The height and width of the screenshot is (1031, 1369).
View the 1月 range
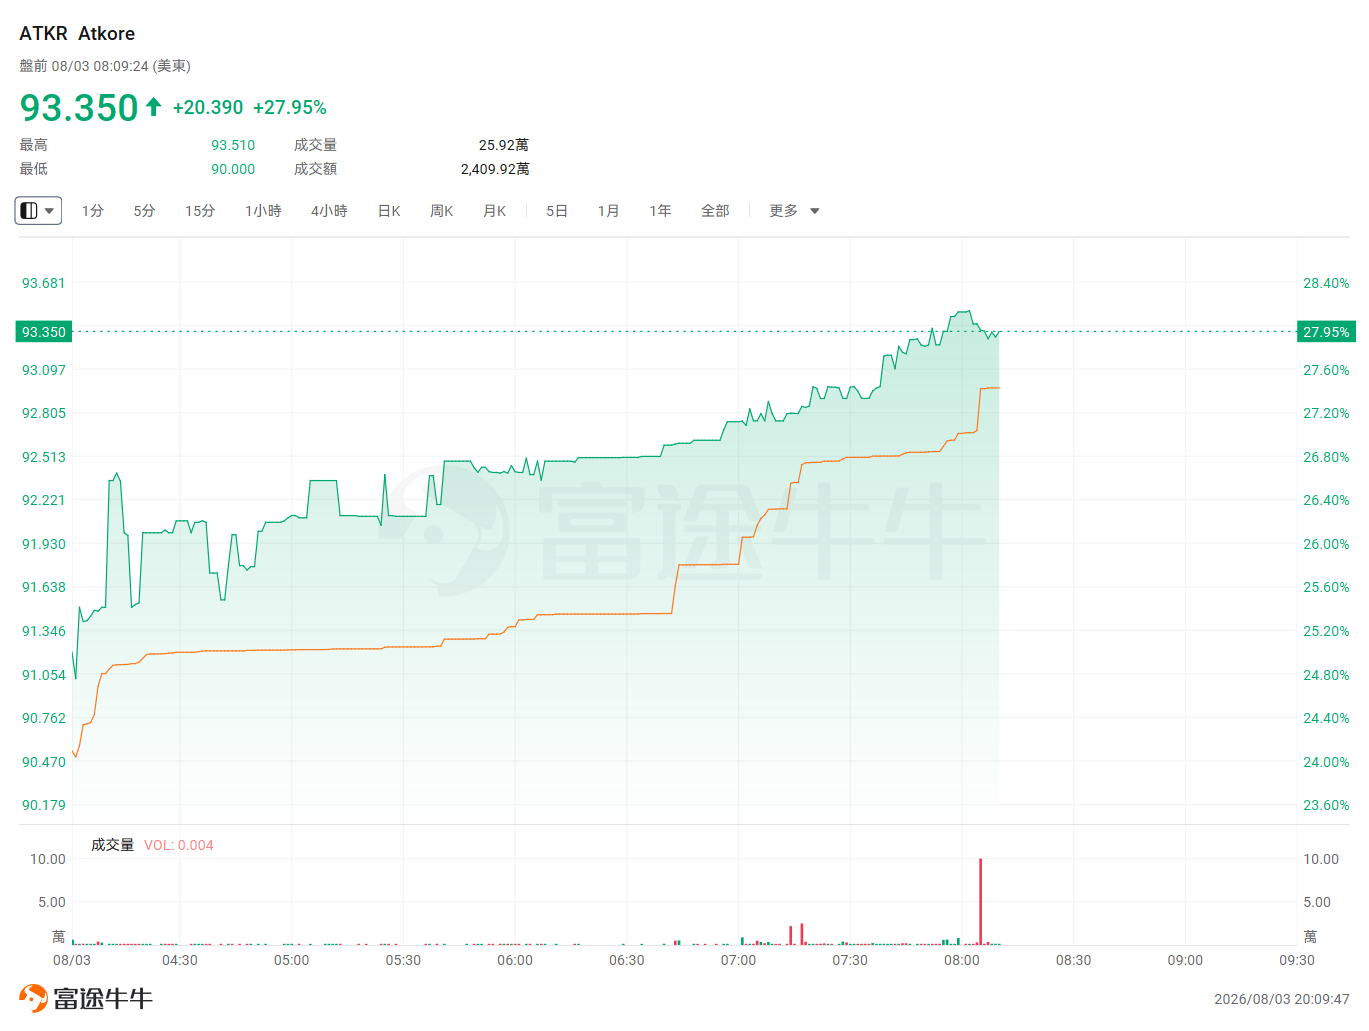(x=608, y=211)
